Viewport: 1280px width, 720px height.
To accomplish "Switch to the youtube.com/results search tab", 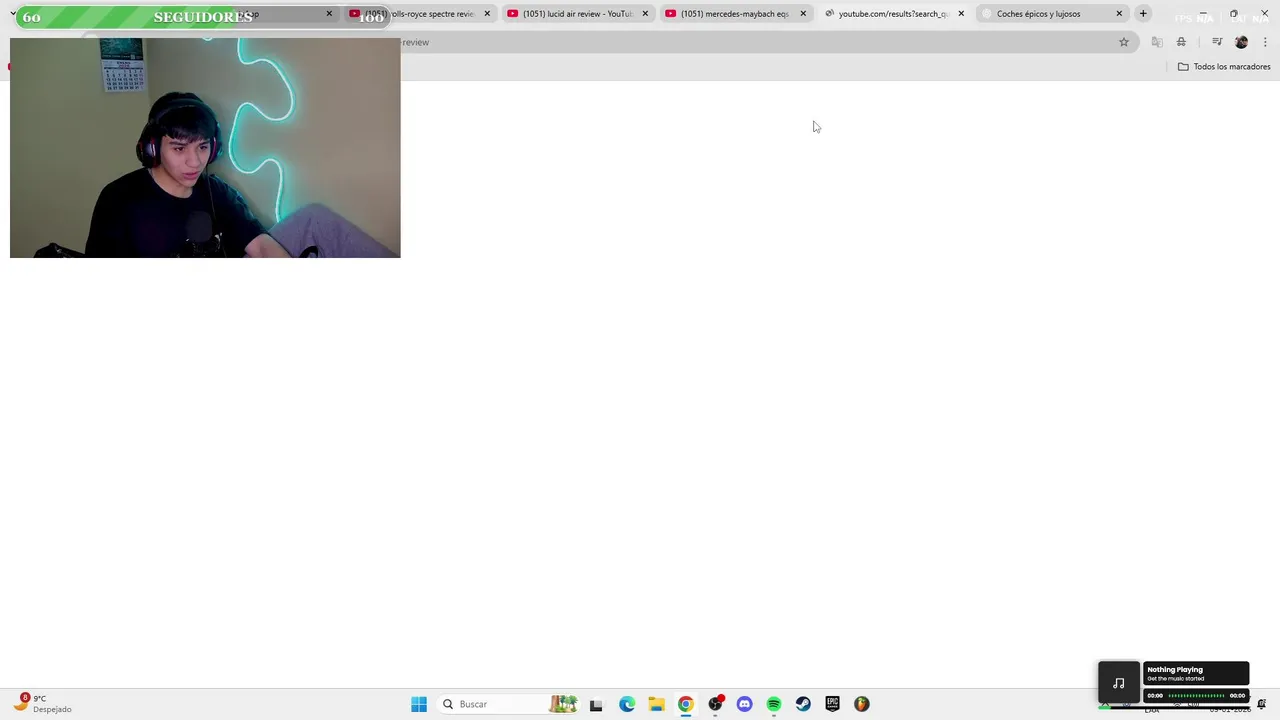I will 893,14.
